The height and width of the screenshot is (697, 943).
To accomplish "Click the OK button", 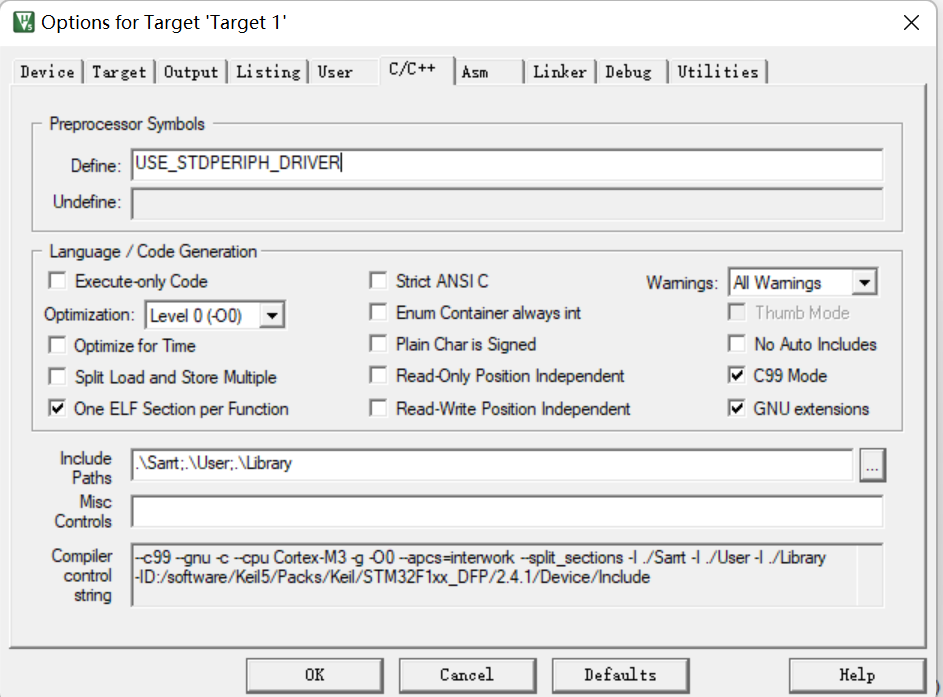I will [x=315, y=675].
